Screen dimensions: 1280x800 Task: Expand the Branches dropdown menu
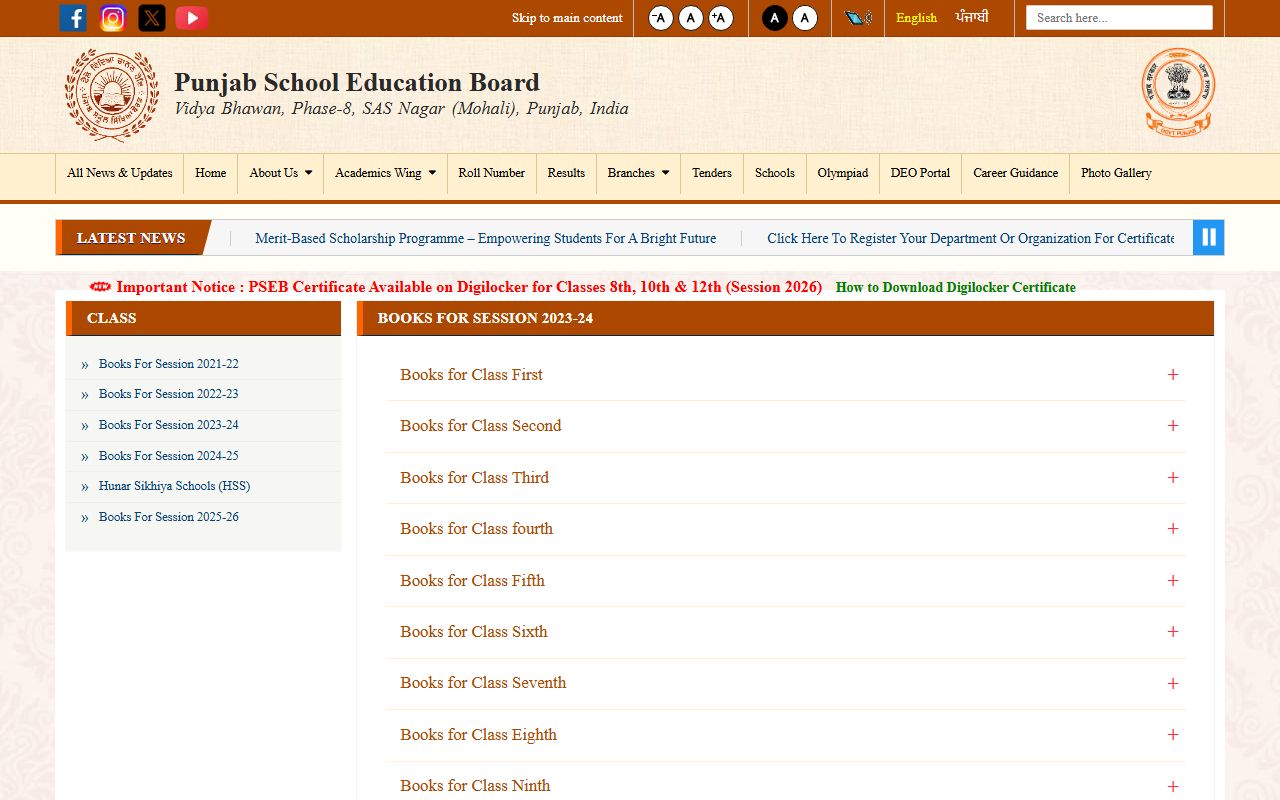638,173
